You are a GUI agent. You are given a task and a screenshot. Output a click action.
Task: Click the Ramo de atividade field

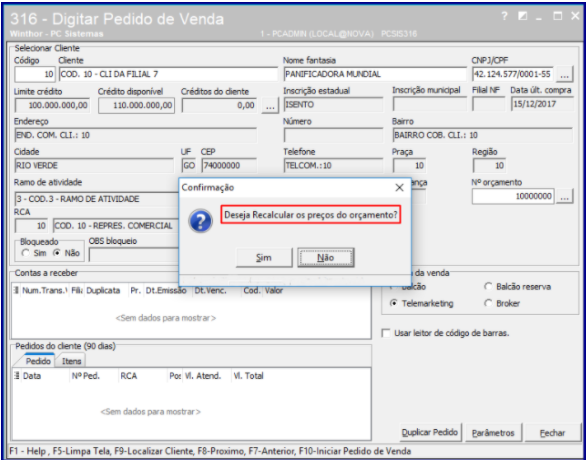[x=97, y=199]
